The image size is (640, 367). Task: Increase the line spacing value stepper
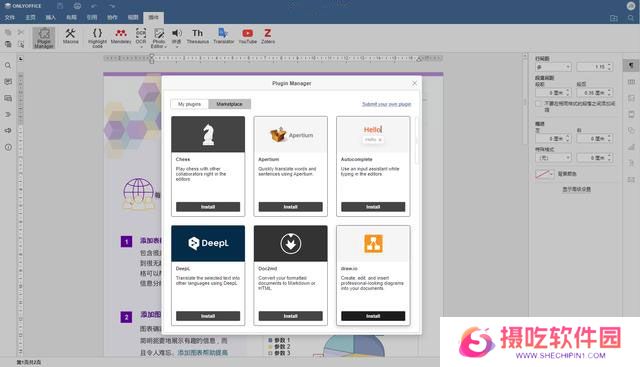pos(609,65)
